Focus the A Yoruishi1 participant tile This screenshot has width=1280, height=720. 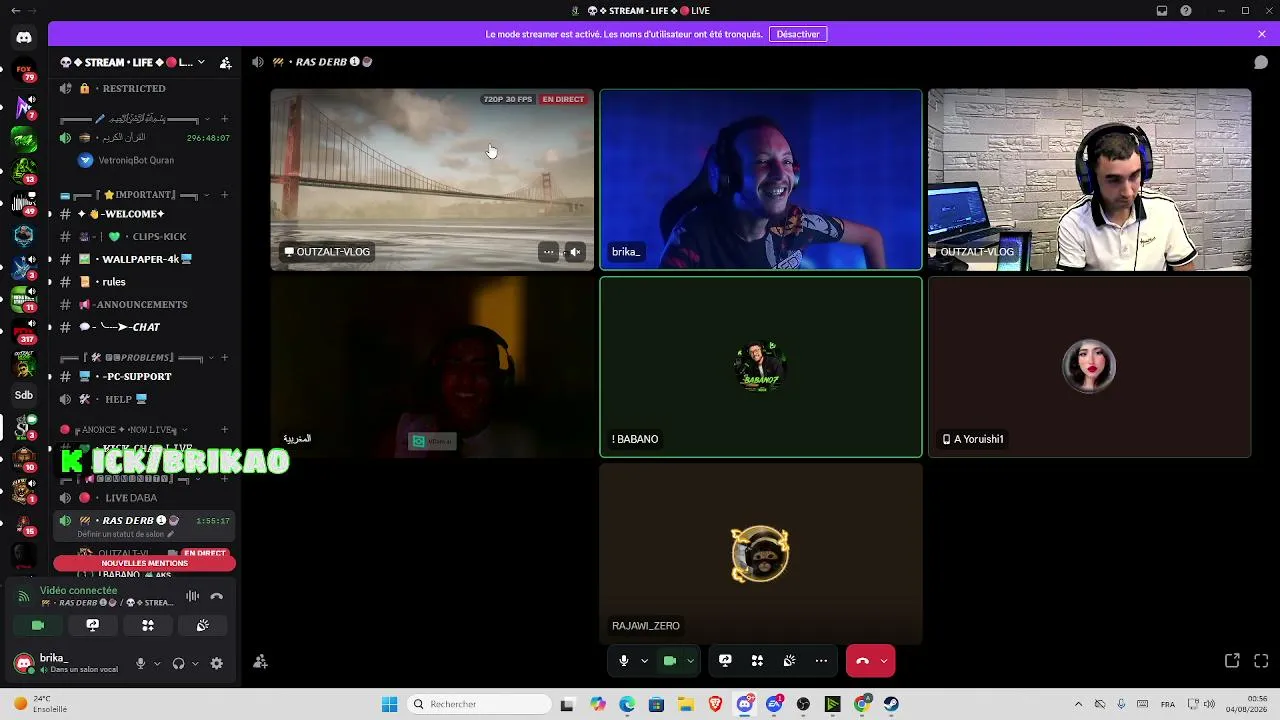click(x=1090, y=367)
